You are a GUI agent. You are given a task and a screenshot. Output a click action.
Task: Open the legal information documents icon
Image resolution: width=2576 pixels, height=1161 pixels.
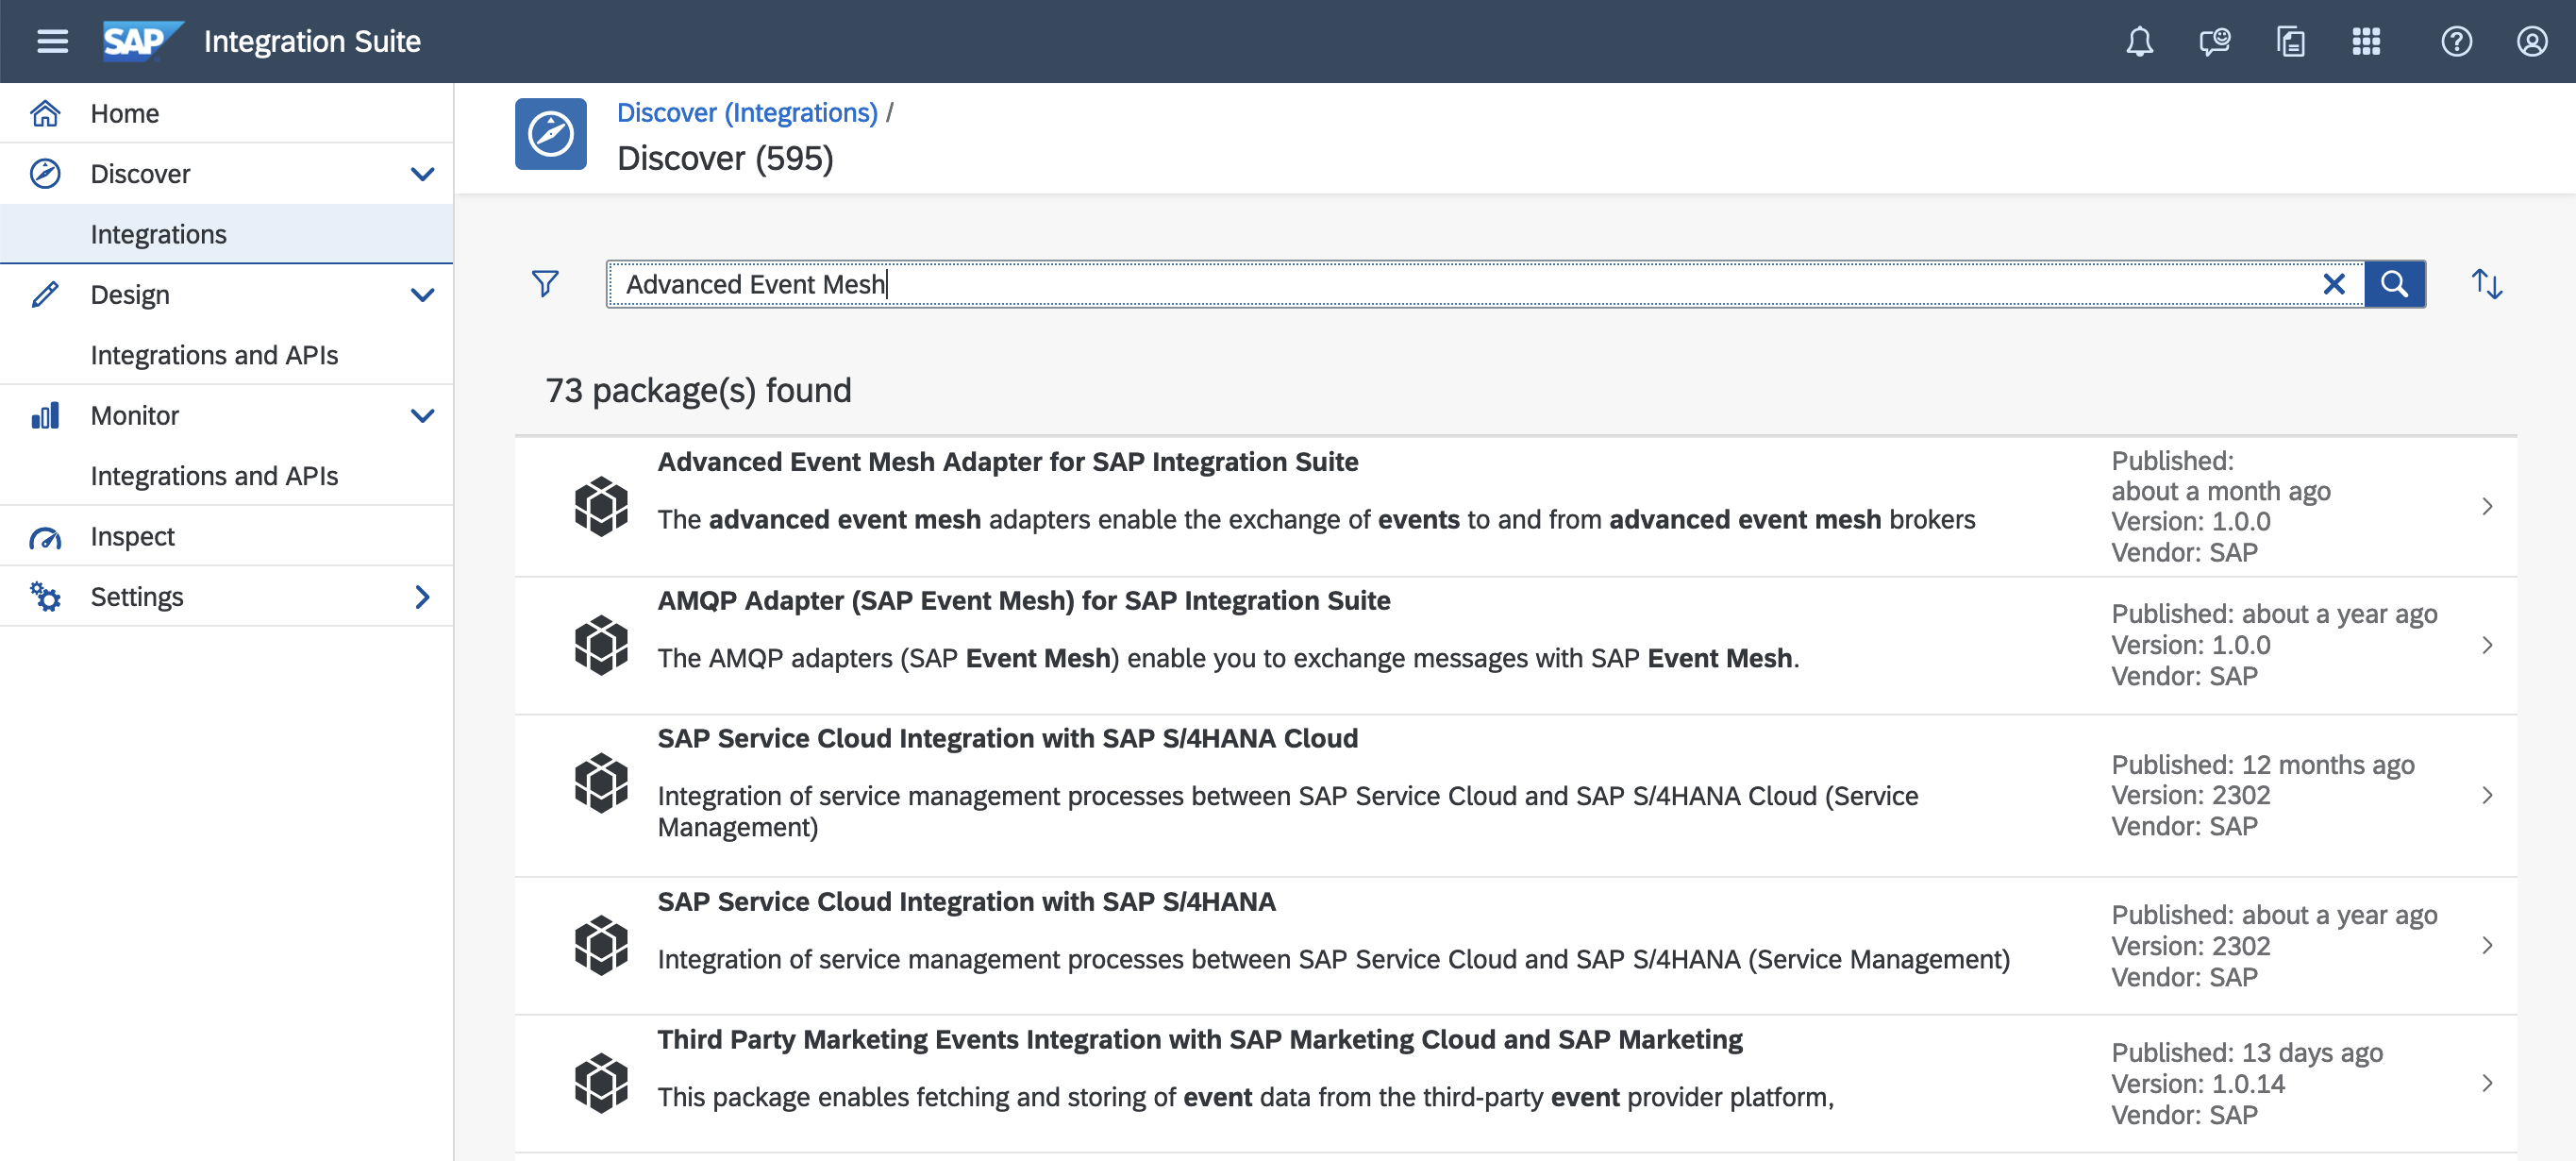coord(2290,41)
